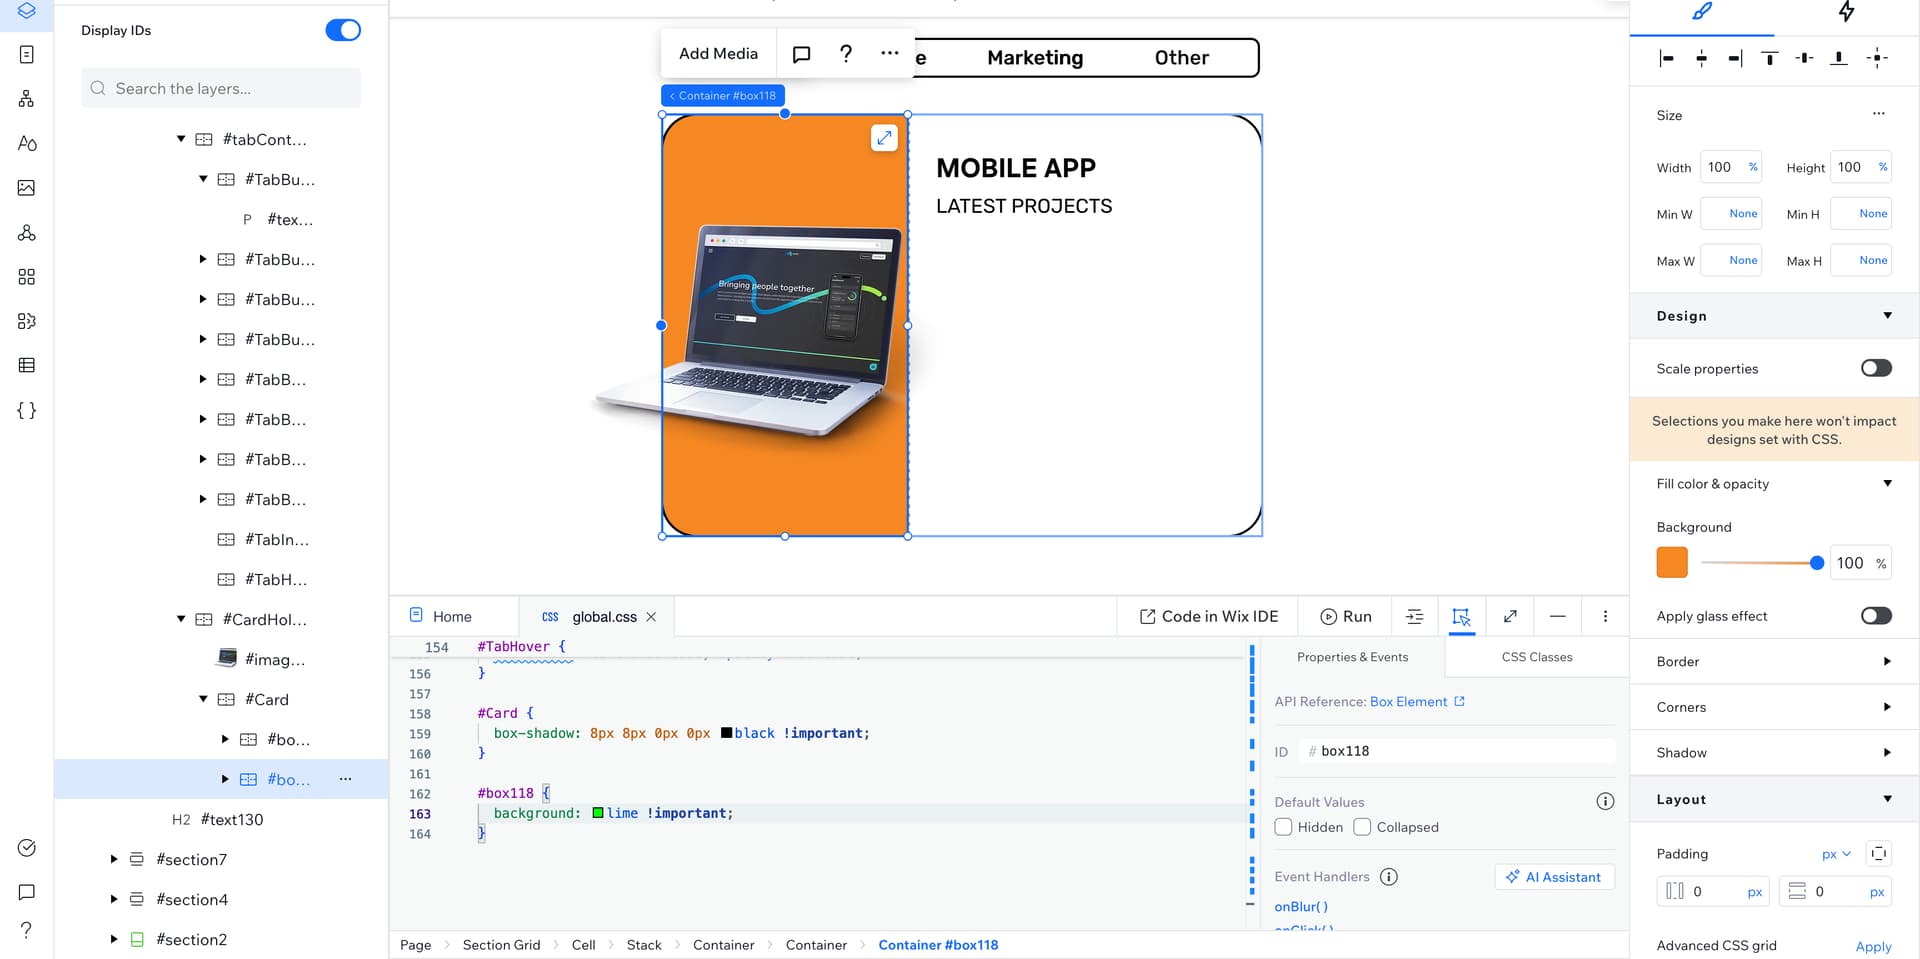The height and width of the screenshot is (959, 1920).
Task: Expand the #section7 layer
Action: pyautogui.click(x=114, y=859)
